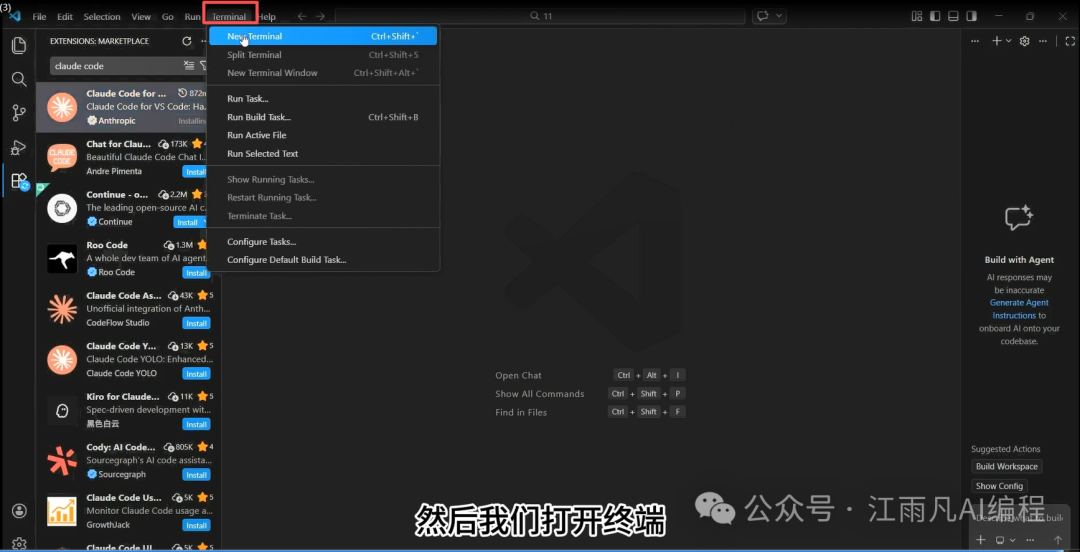Open the chat panel leftmost ellipsis menu
The width and height of the screenshot is (1080, 552).
click(x=975, y=41)
